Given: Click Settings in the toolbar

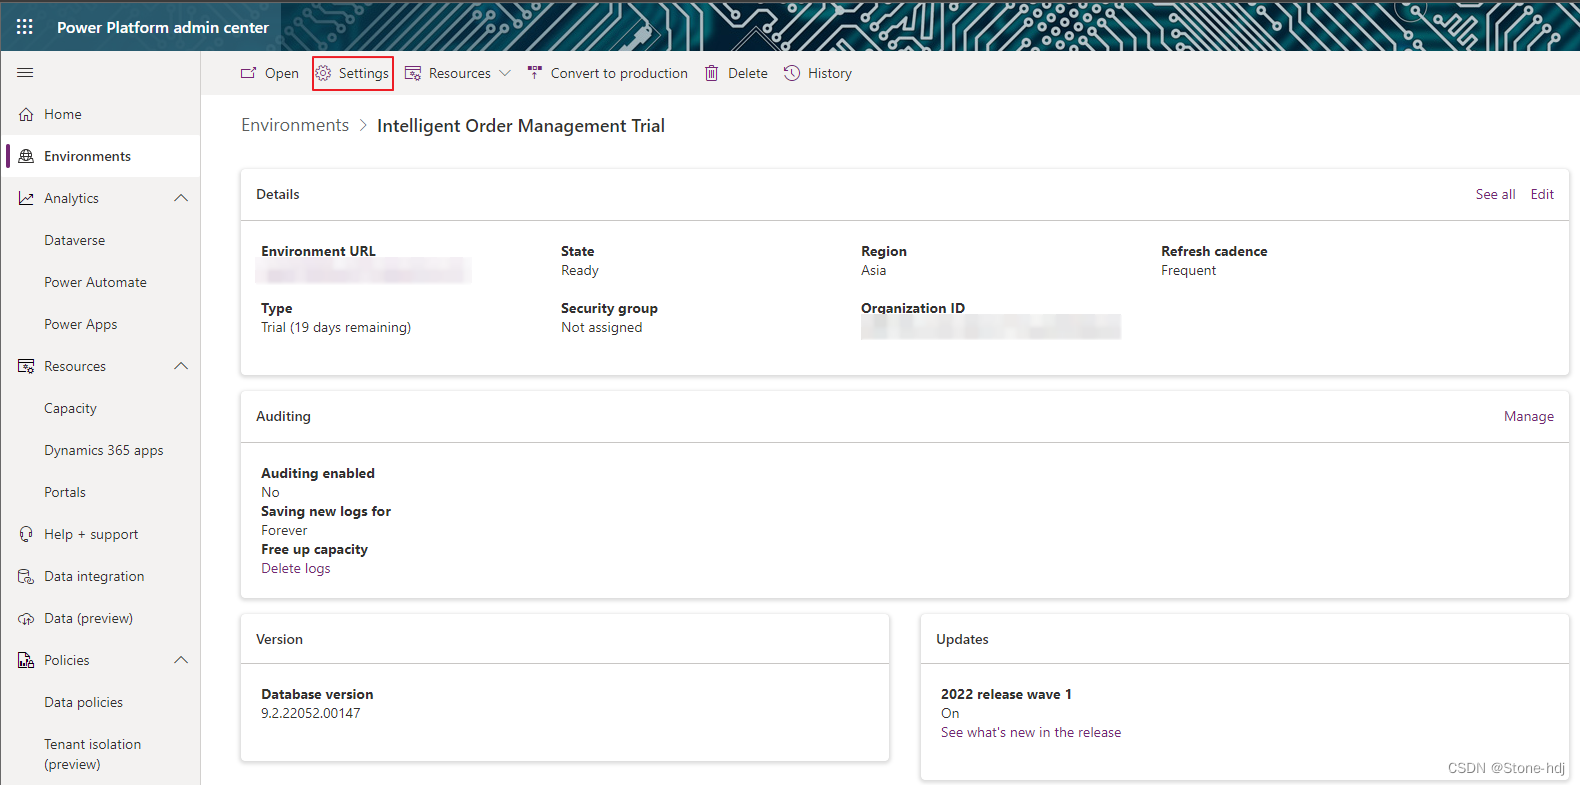Looking at the screenshot, I should pos(353,73).
